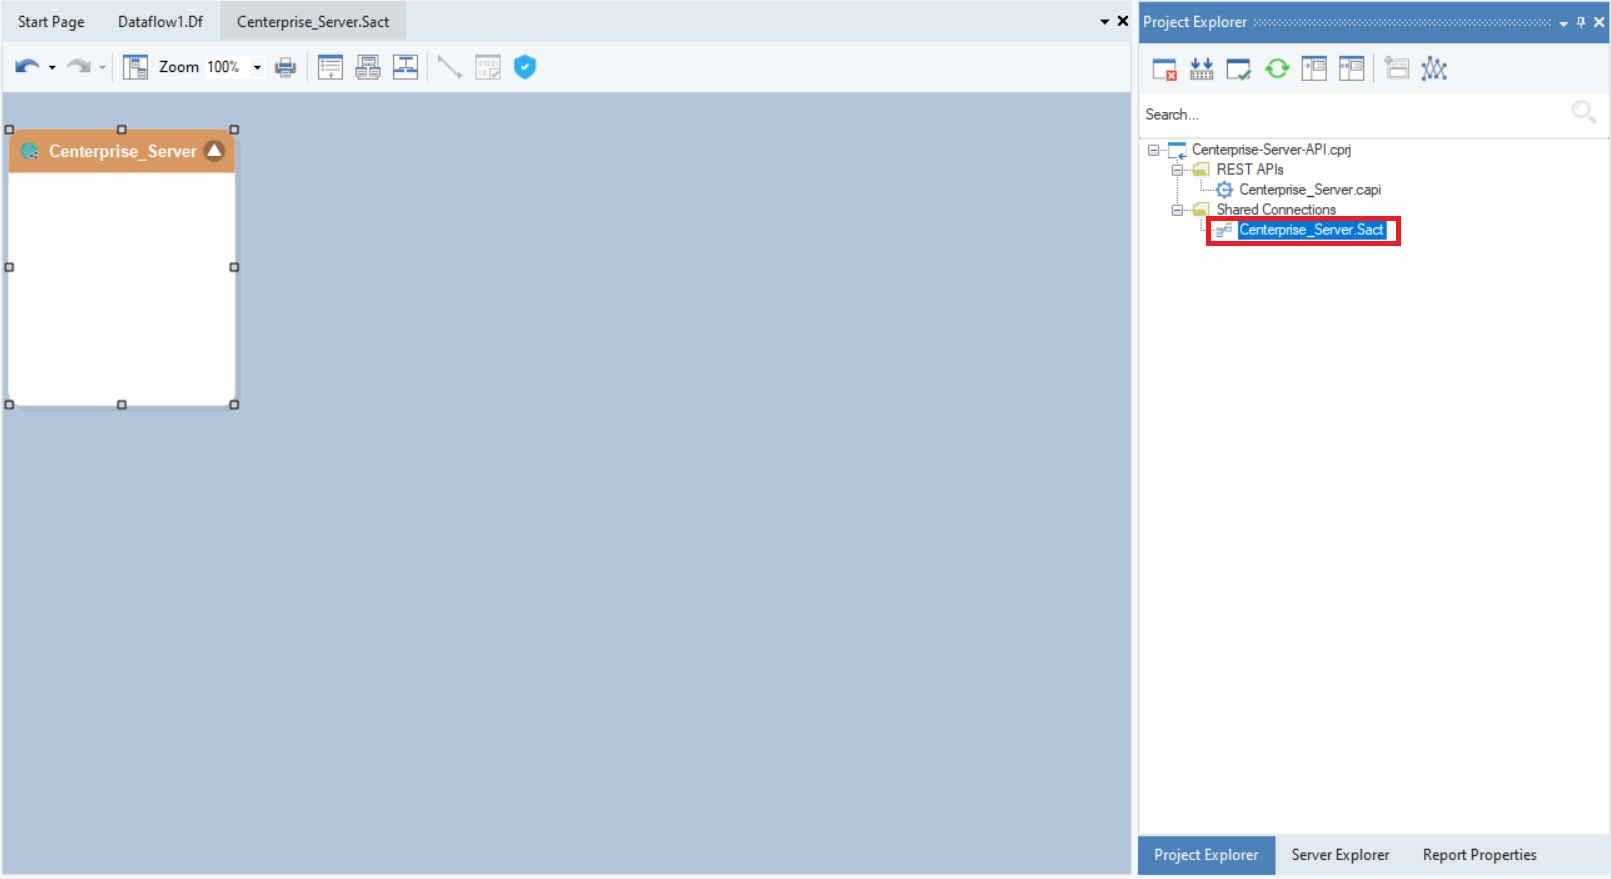Click the Centerprise_Server object header icon

click(x=30, y=151)
